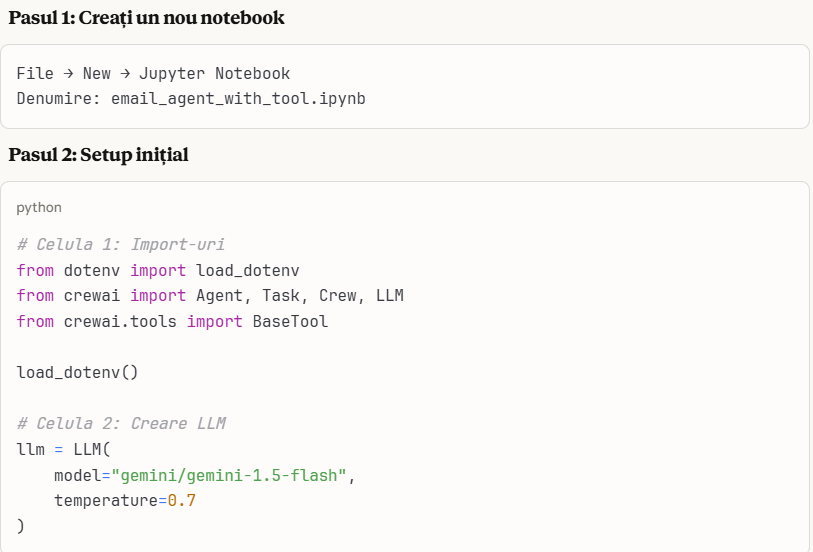This screenshot has width=813, height=552.
Task: Click the "llm = LLM(" assignment line
Action: click(x=59, y=449)
